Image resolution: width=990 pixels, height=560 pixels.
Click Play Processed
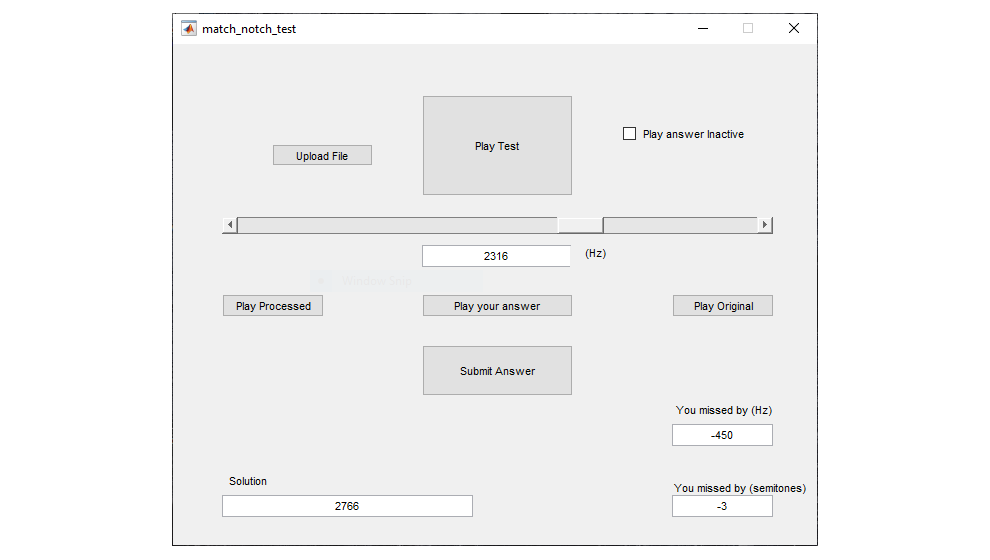(273, 306)
